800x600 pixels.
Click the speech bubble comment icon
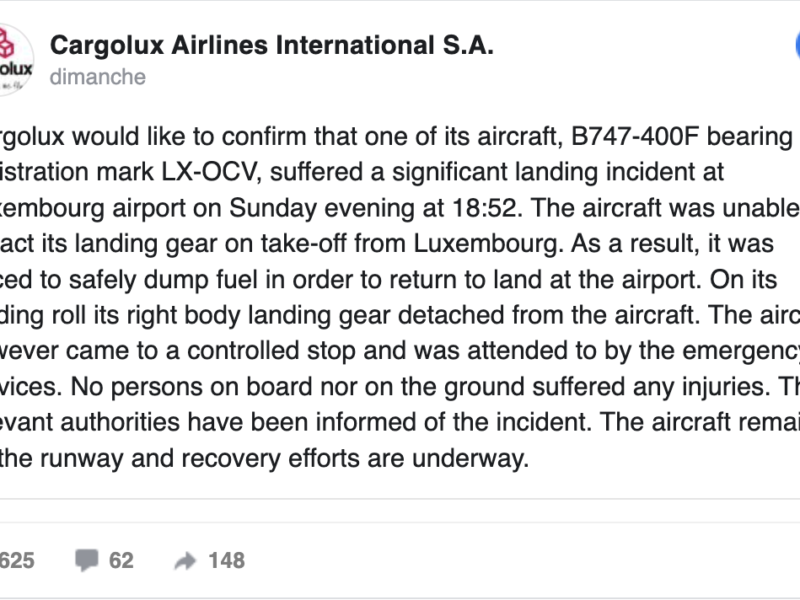coord(86,561)
